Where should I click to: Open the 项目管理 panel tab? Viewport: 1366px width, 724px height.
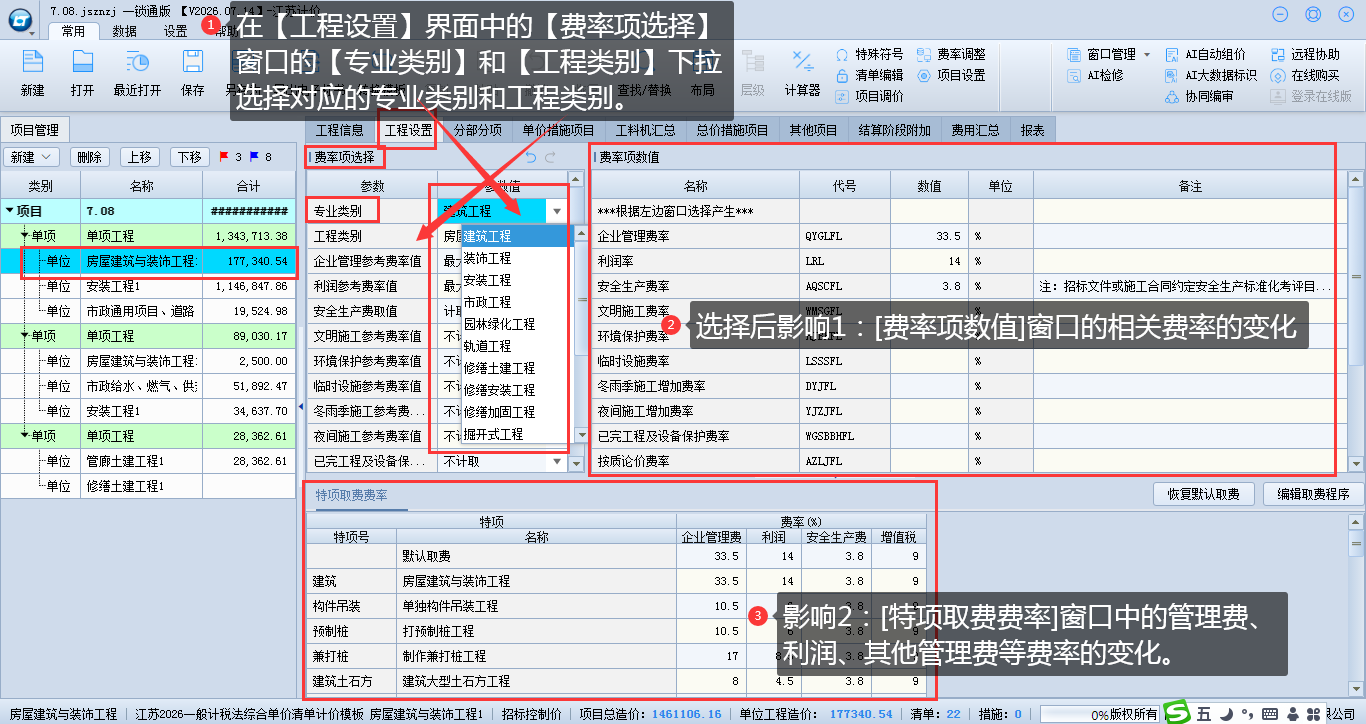pos(34,130)
